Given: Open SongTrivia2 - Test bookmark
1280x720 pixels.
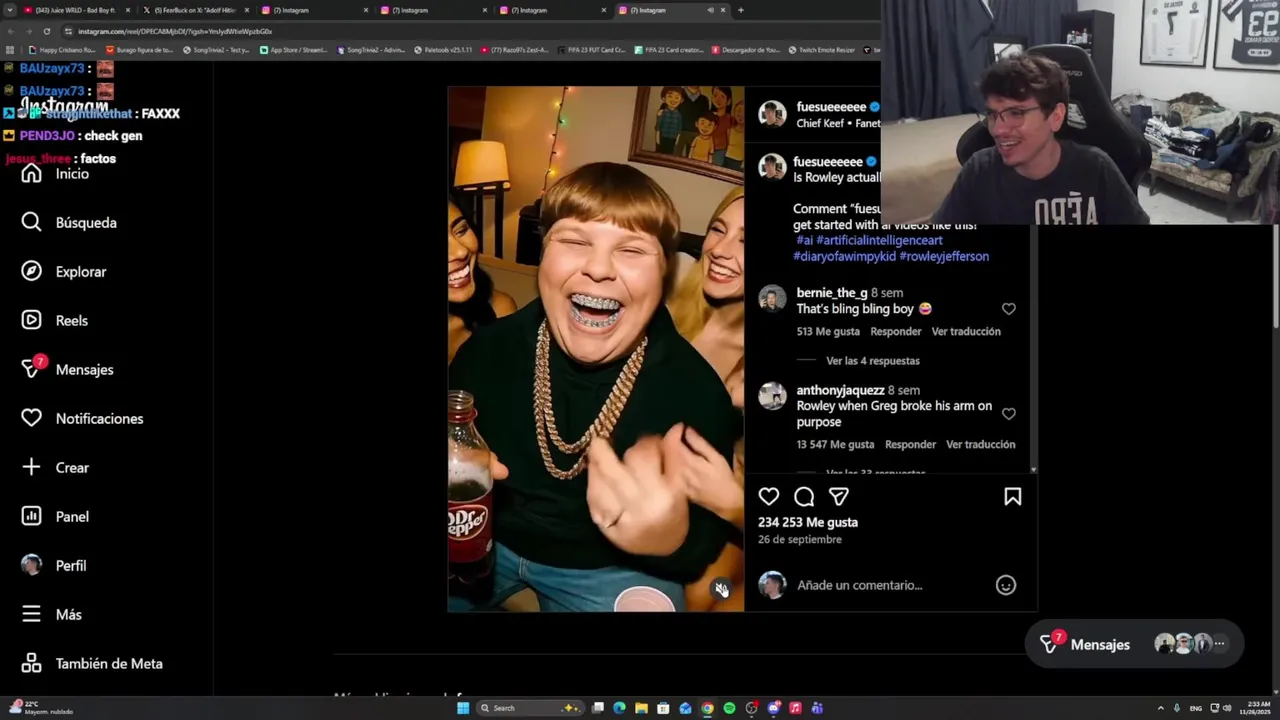Looking at the screenshot, I should (x=216, y=50).
